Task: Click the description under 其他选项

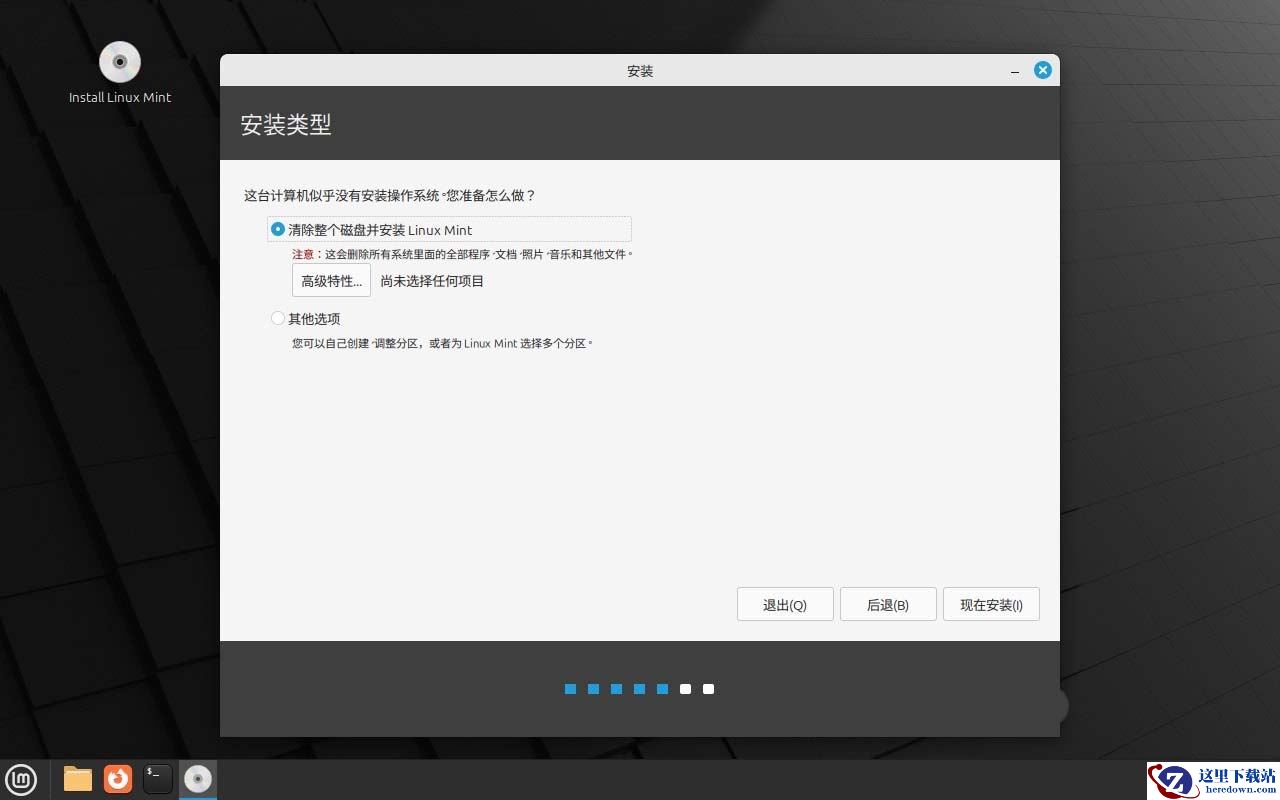Action: click(442, 343)
